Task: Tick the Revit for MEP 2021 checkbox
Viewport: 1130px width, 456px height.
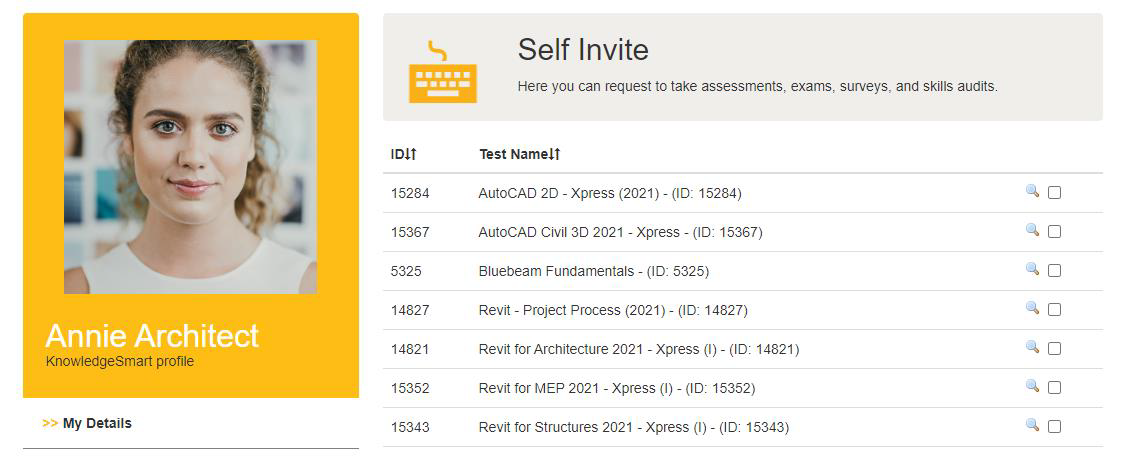Action: click(x=1054, y=388)
